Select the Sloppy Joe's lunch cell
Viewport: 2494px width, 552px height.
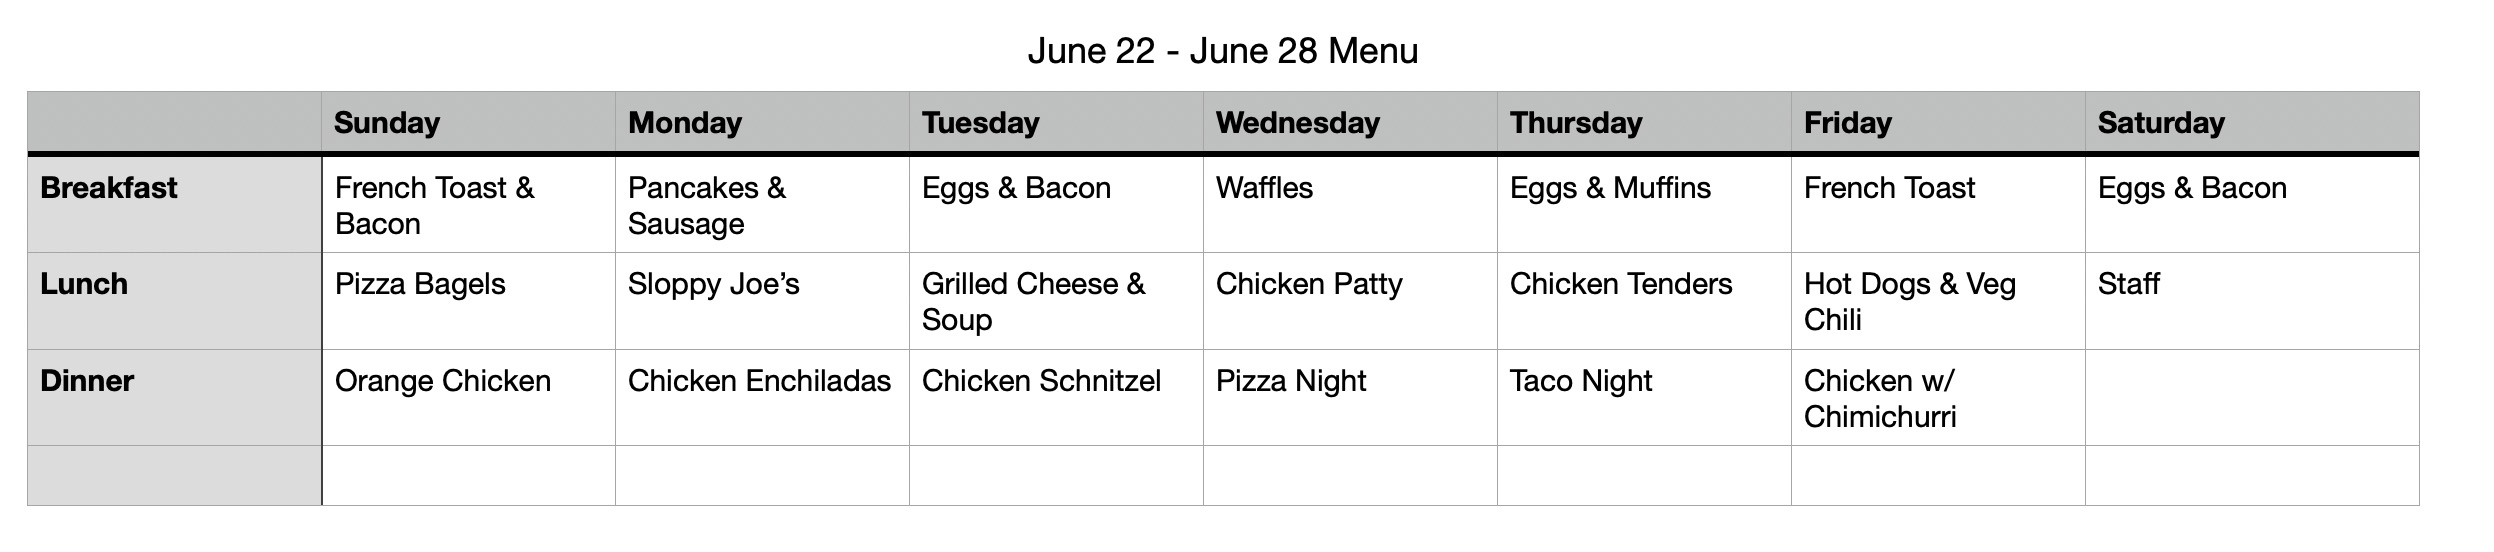[x=762, y=301]
